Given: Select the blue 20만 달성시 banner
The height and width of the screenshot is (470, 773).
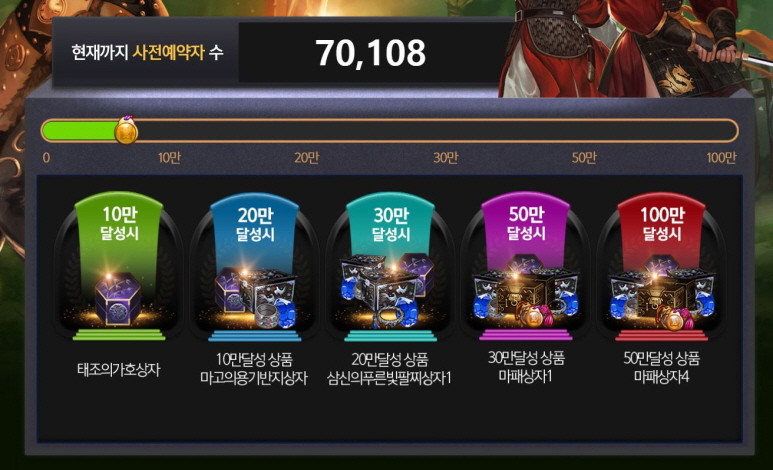Looking at the screenshot, I should point(255,223).
